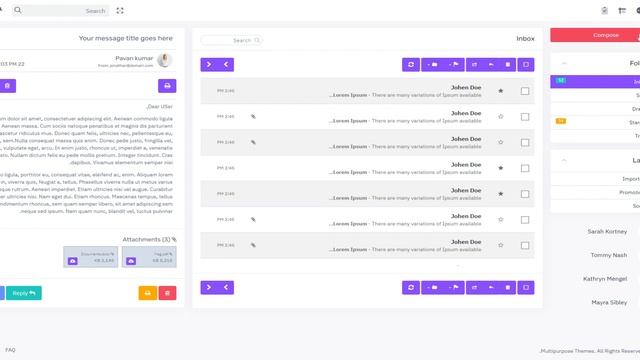Click red delete button below message

[167, 293]
